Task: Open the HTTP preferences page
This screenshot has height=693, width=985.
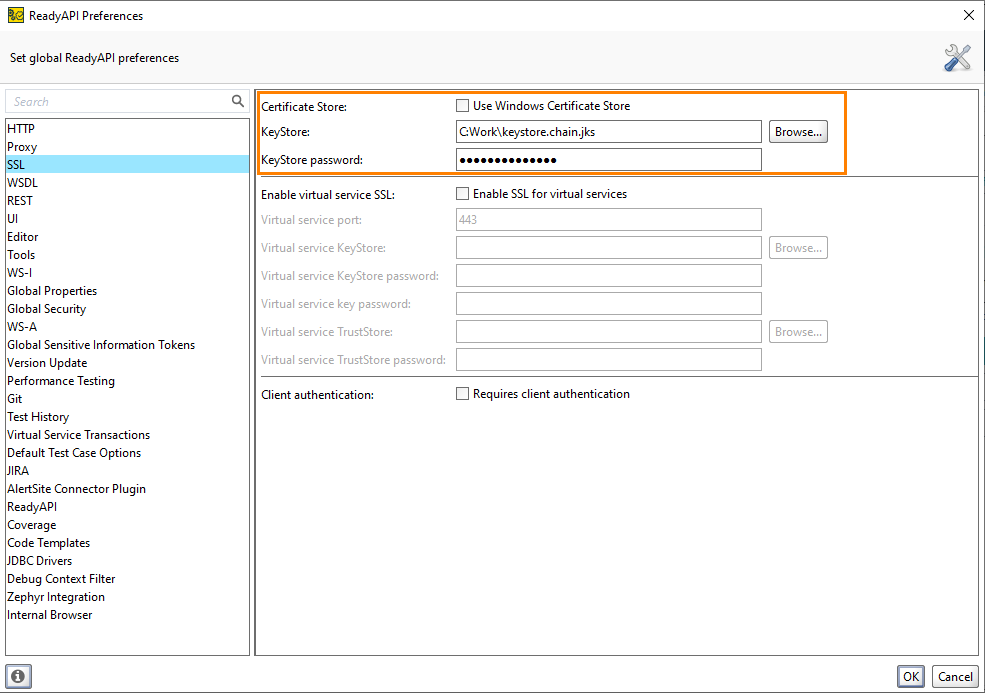Action: pyautogui.click(x=127, y=128)
